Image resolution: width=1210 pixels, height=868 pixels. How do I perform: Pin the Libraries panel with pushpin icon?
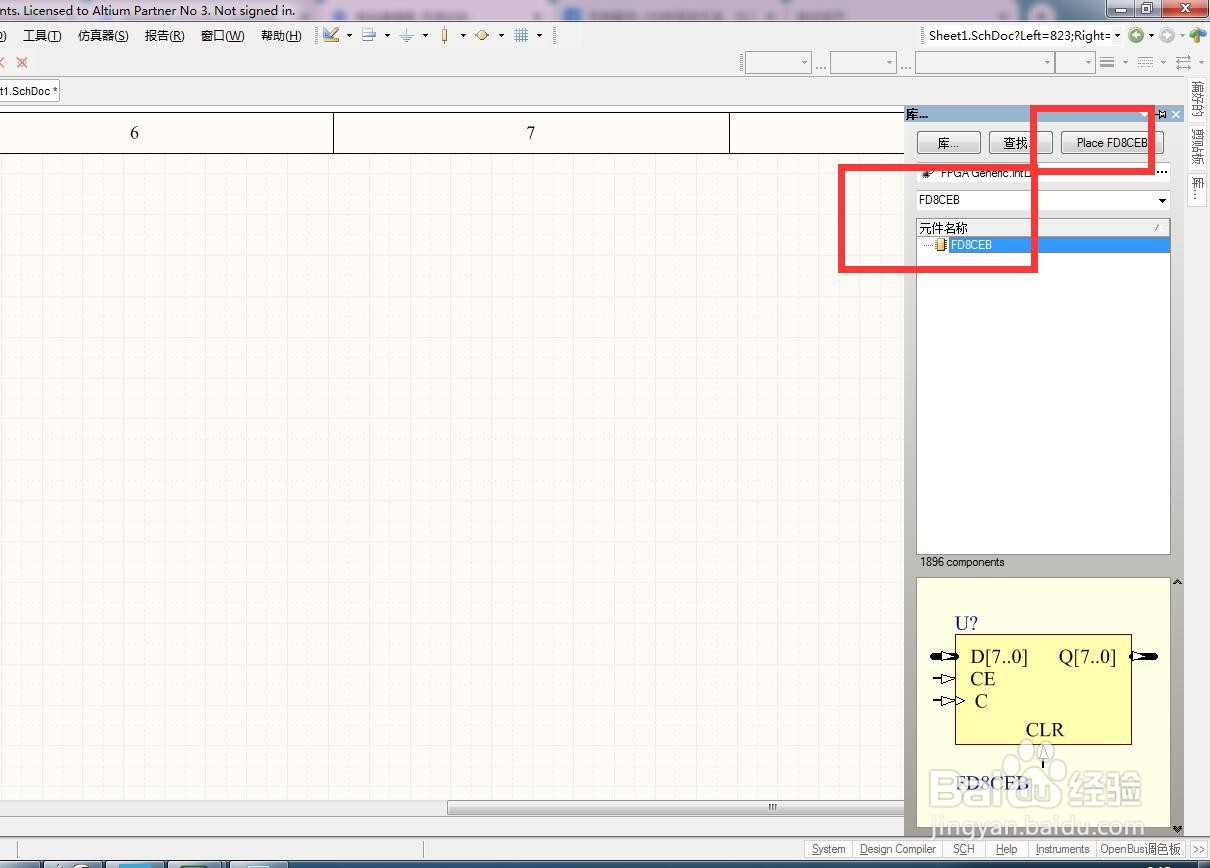pyautogui.click(x=1161, y=114)
